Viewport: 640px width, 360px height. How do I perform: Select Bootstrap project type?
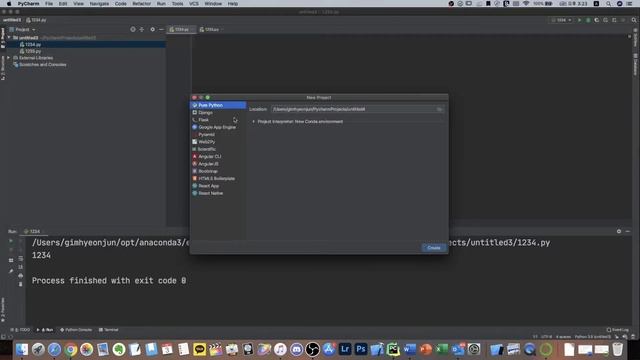(218, 171)
